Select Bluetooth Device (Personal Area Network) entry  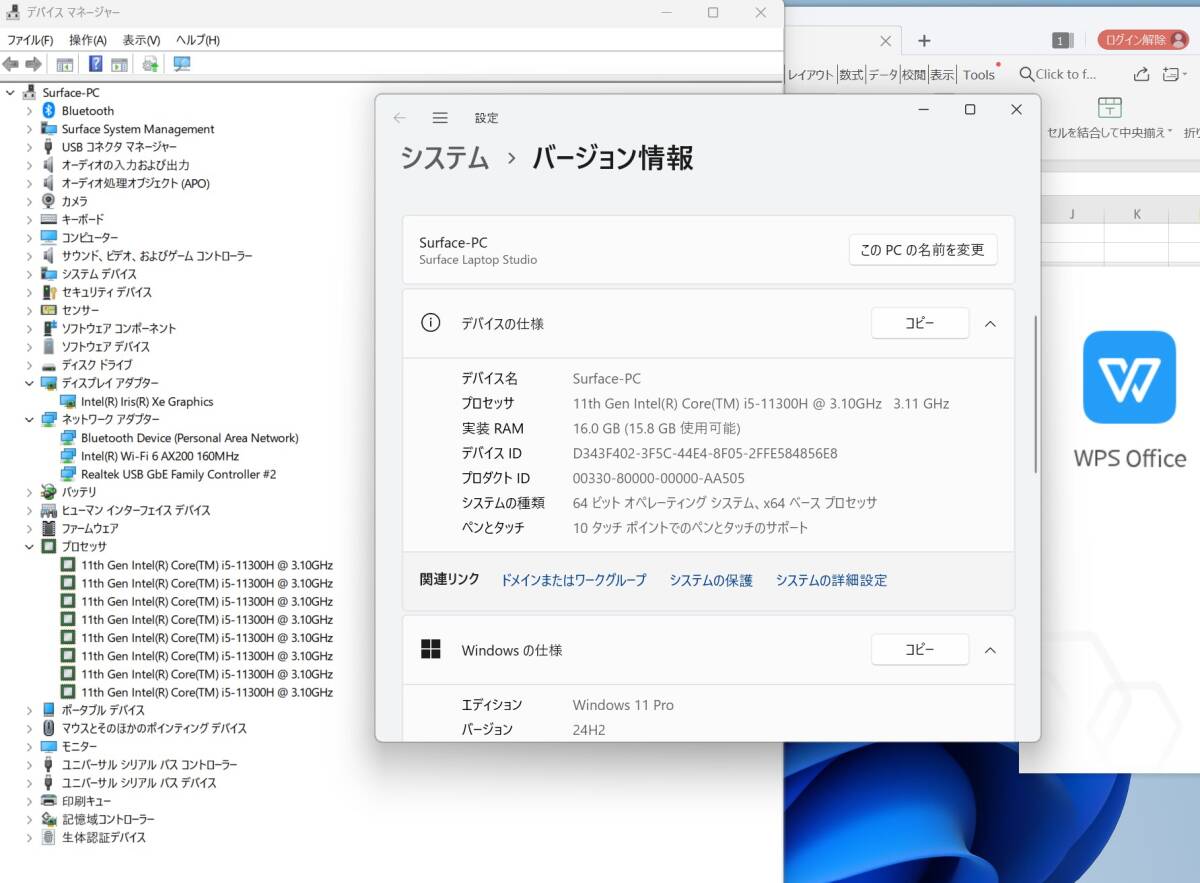click(190, 438)
